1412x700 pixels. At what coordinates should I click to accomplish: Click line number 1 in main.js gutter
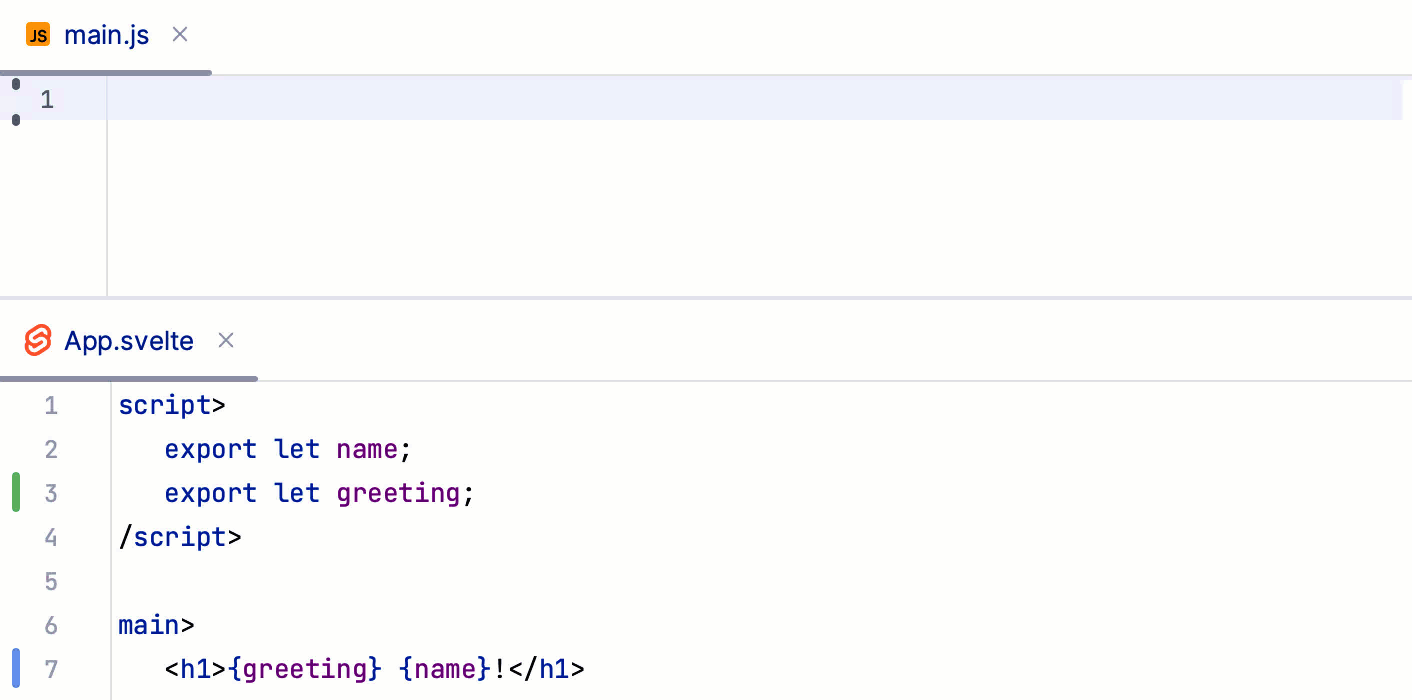pyautogui.click(x=46, y=99)
